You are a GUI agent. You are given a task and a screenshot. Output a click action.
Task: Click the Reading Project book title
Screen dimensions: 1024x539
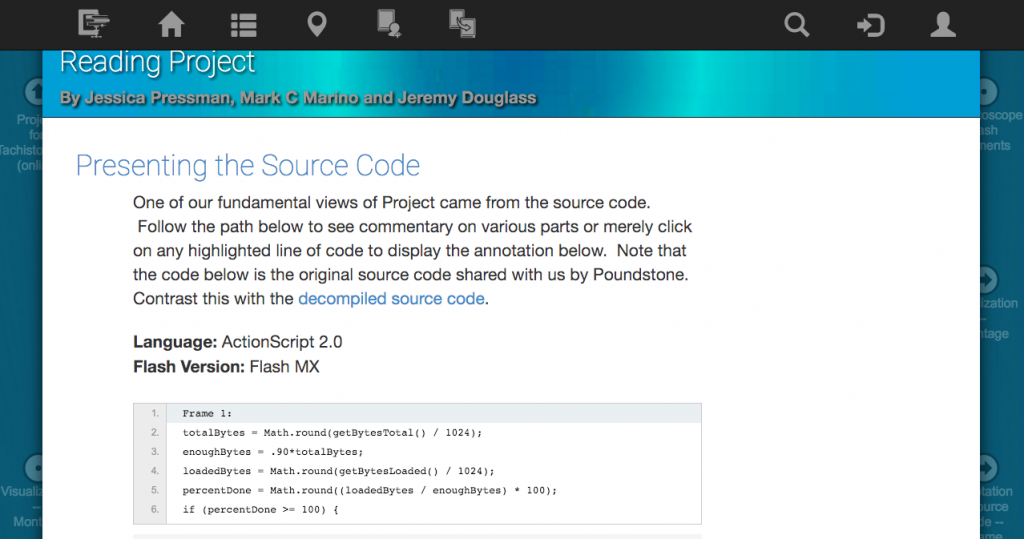tap(157, 63)
